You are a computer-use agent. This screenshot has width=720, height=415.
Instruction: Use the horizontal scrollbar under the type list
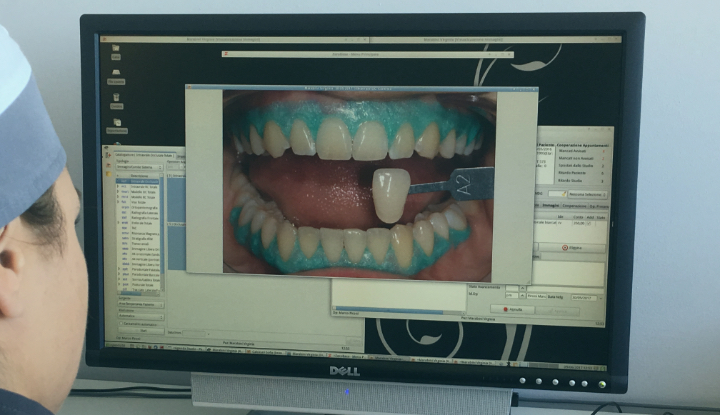click(139, 294)
